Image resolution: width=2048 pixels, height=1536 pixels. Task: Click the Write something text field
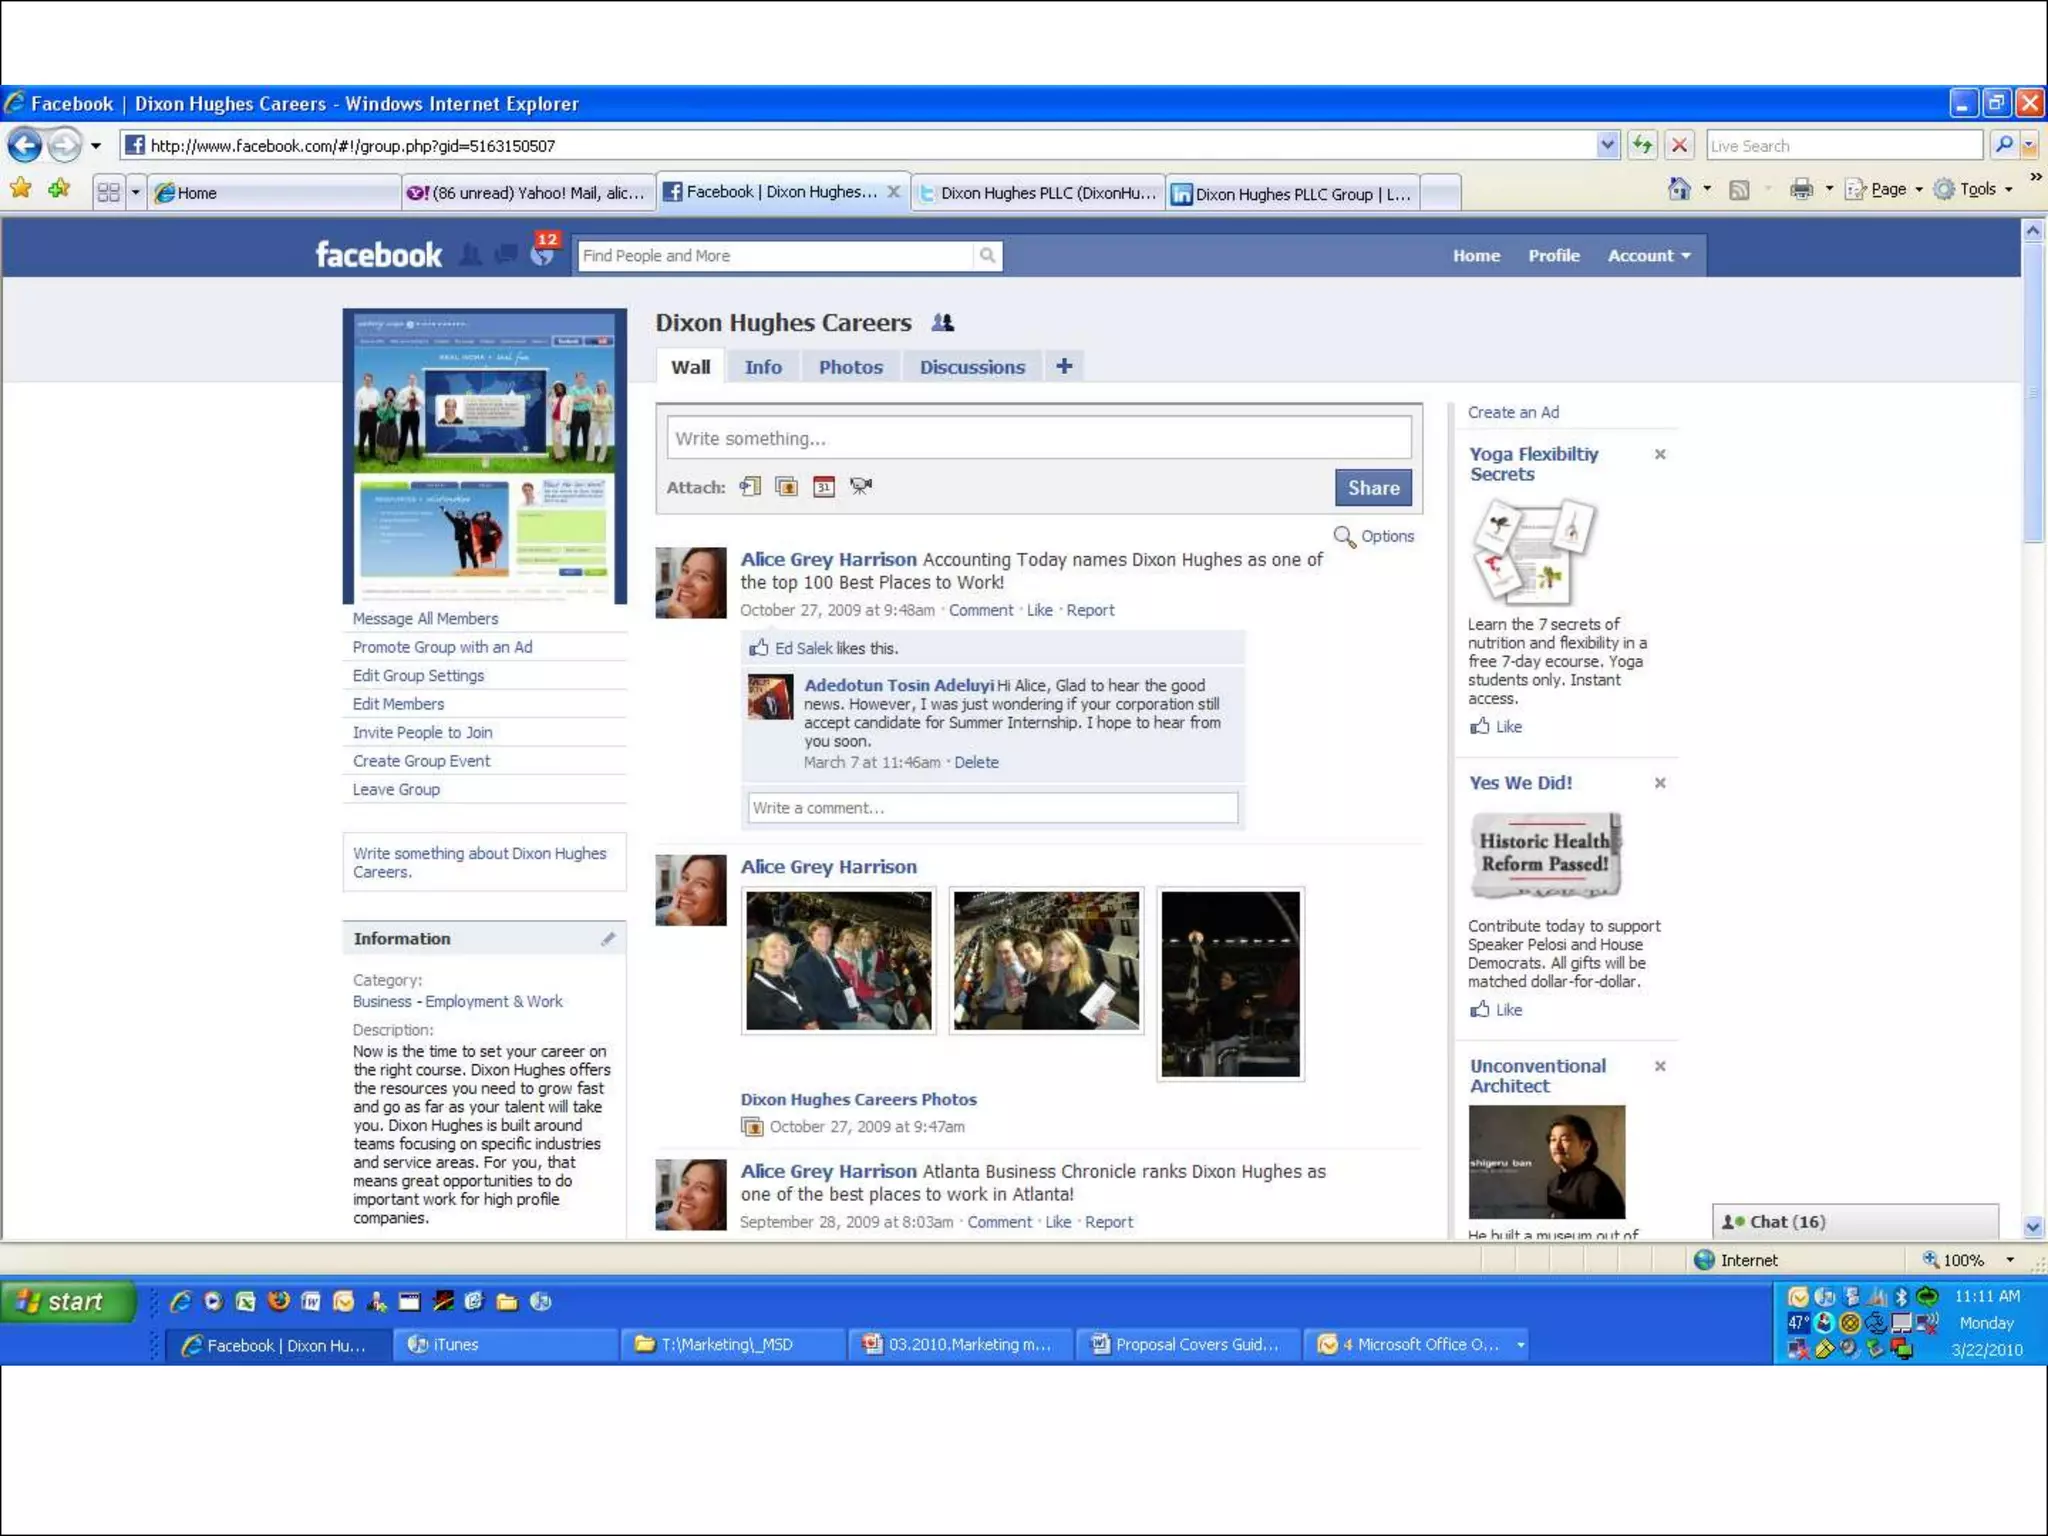(1038, 438)
